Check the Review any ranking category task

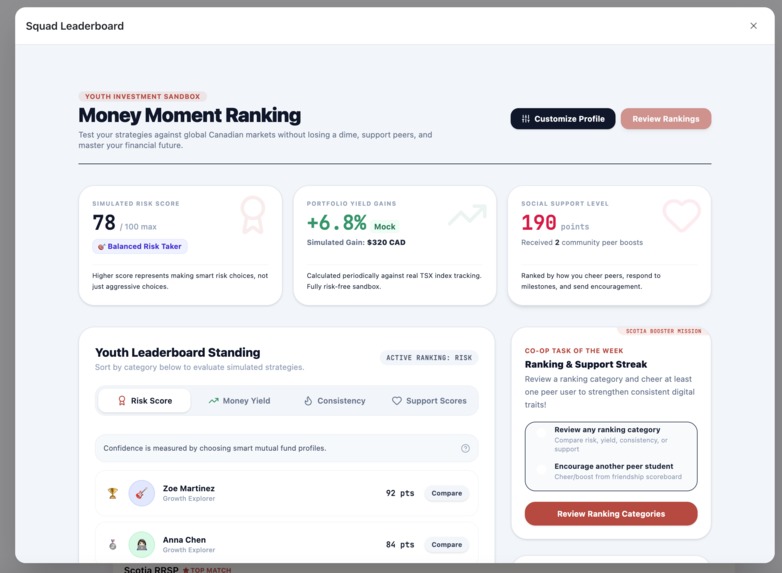(x=541, y=432)
